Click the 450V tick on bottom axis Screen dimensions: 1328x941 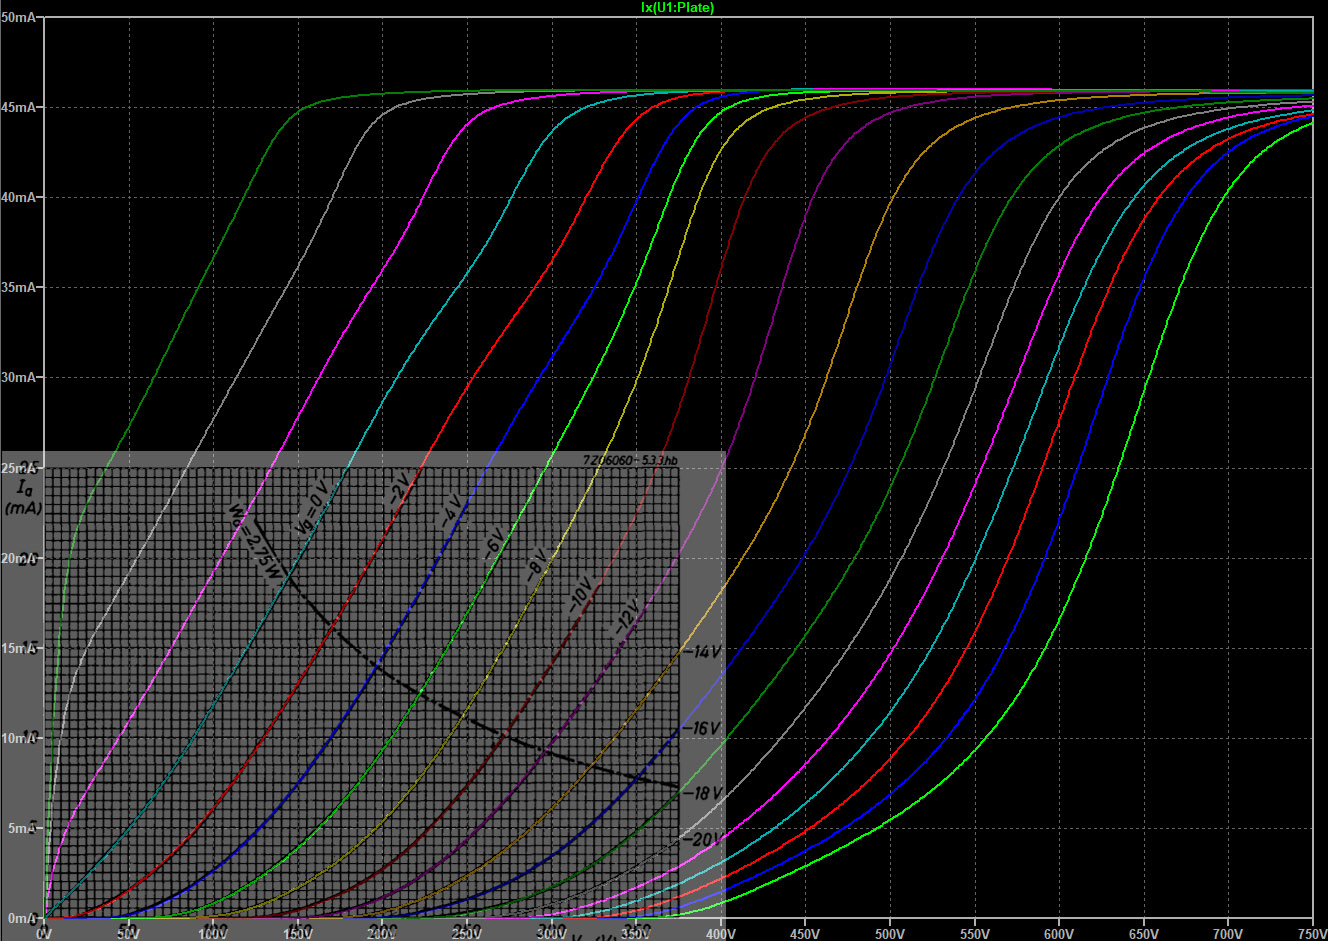pos(805,933)
